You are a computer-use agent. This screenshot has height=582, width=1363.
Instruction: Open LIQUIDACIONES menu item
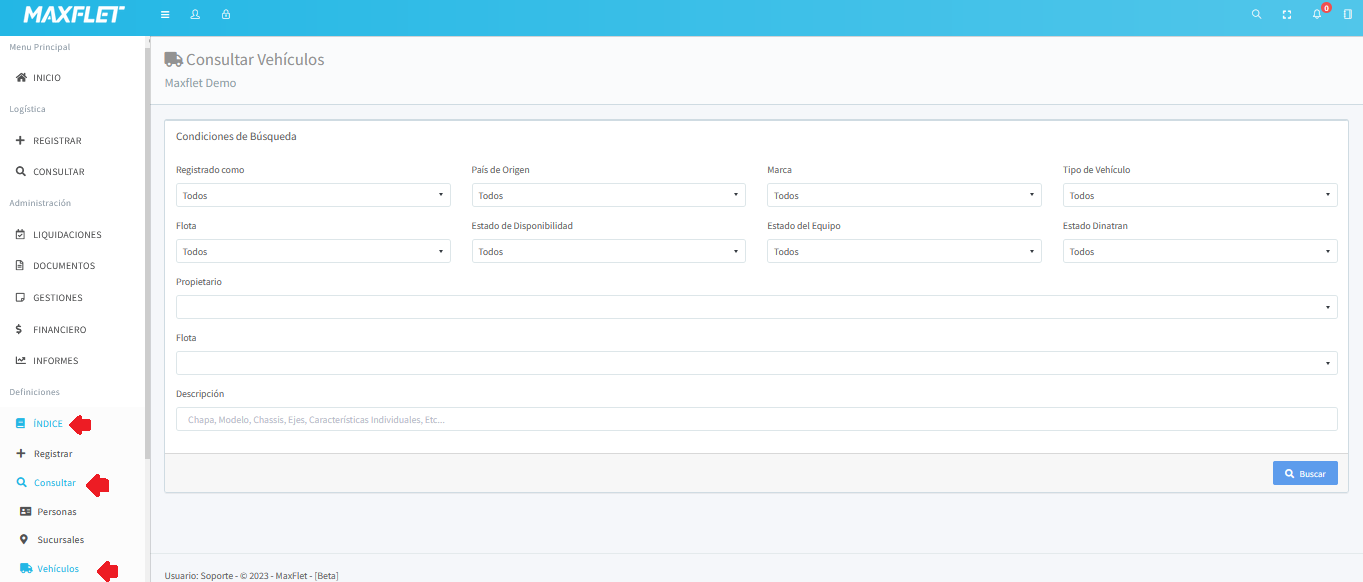pyautogui.click(x=66, y=235)
